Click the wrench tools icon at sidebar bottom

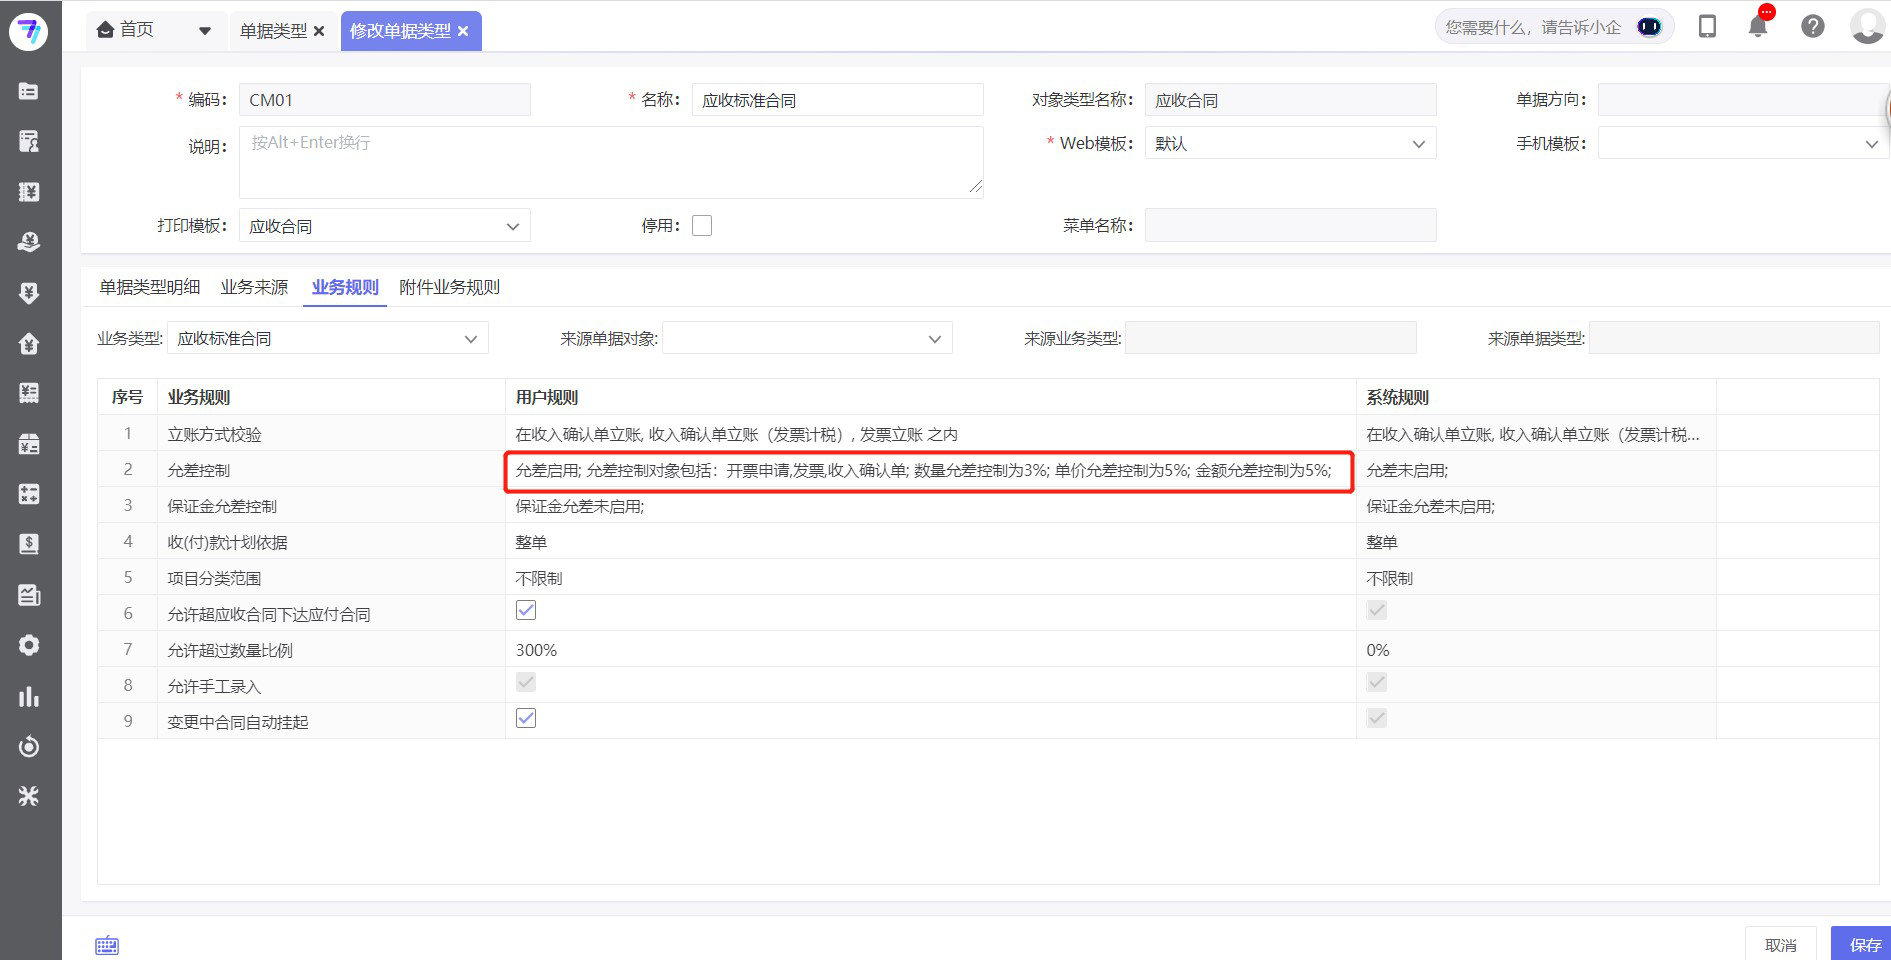tap(29, 796)
